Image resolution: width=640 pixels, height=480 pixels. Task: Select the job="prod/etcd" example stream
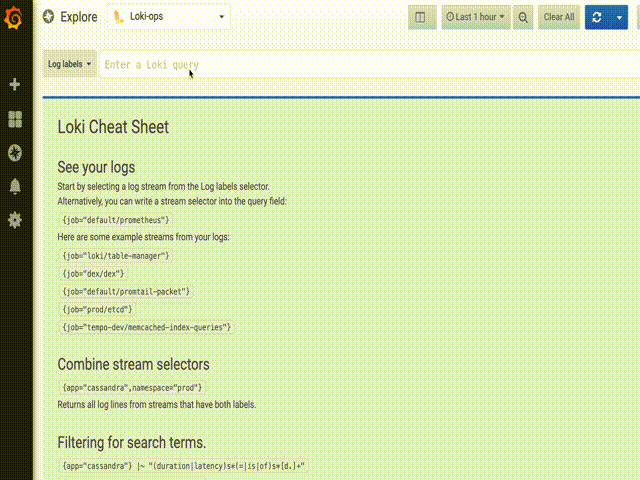[98, 309]
